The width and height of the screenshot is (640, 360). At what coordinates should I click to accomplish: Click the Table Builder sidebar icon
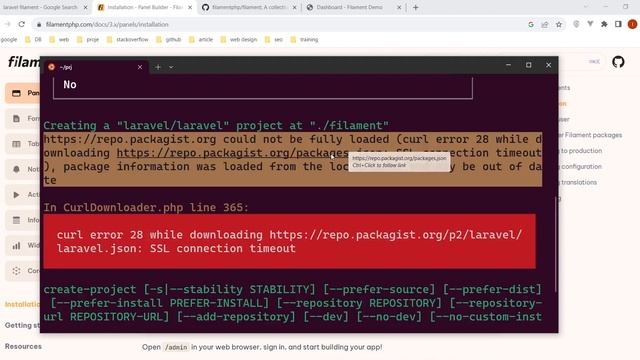click(16, 144)
